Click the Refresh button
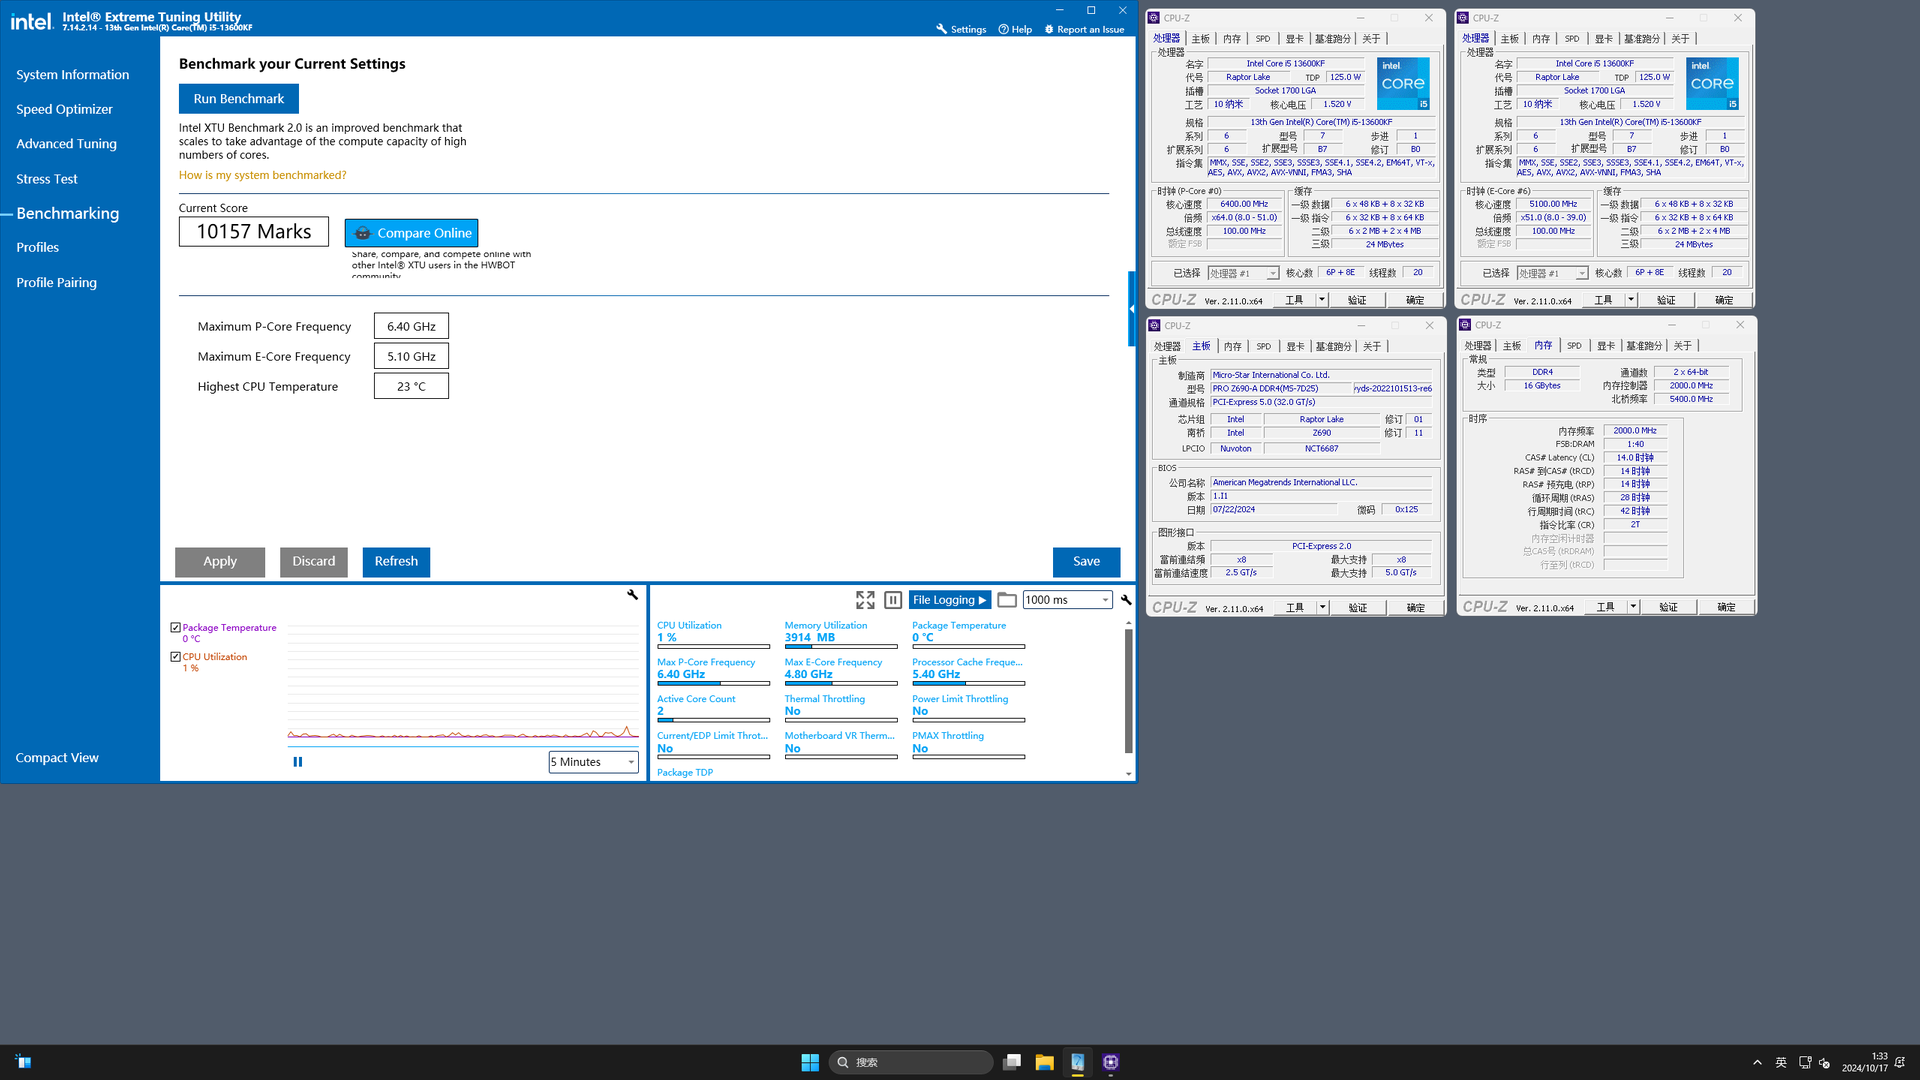1920x1080 pixels. [x=396, y=562]
